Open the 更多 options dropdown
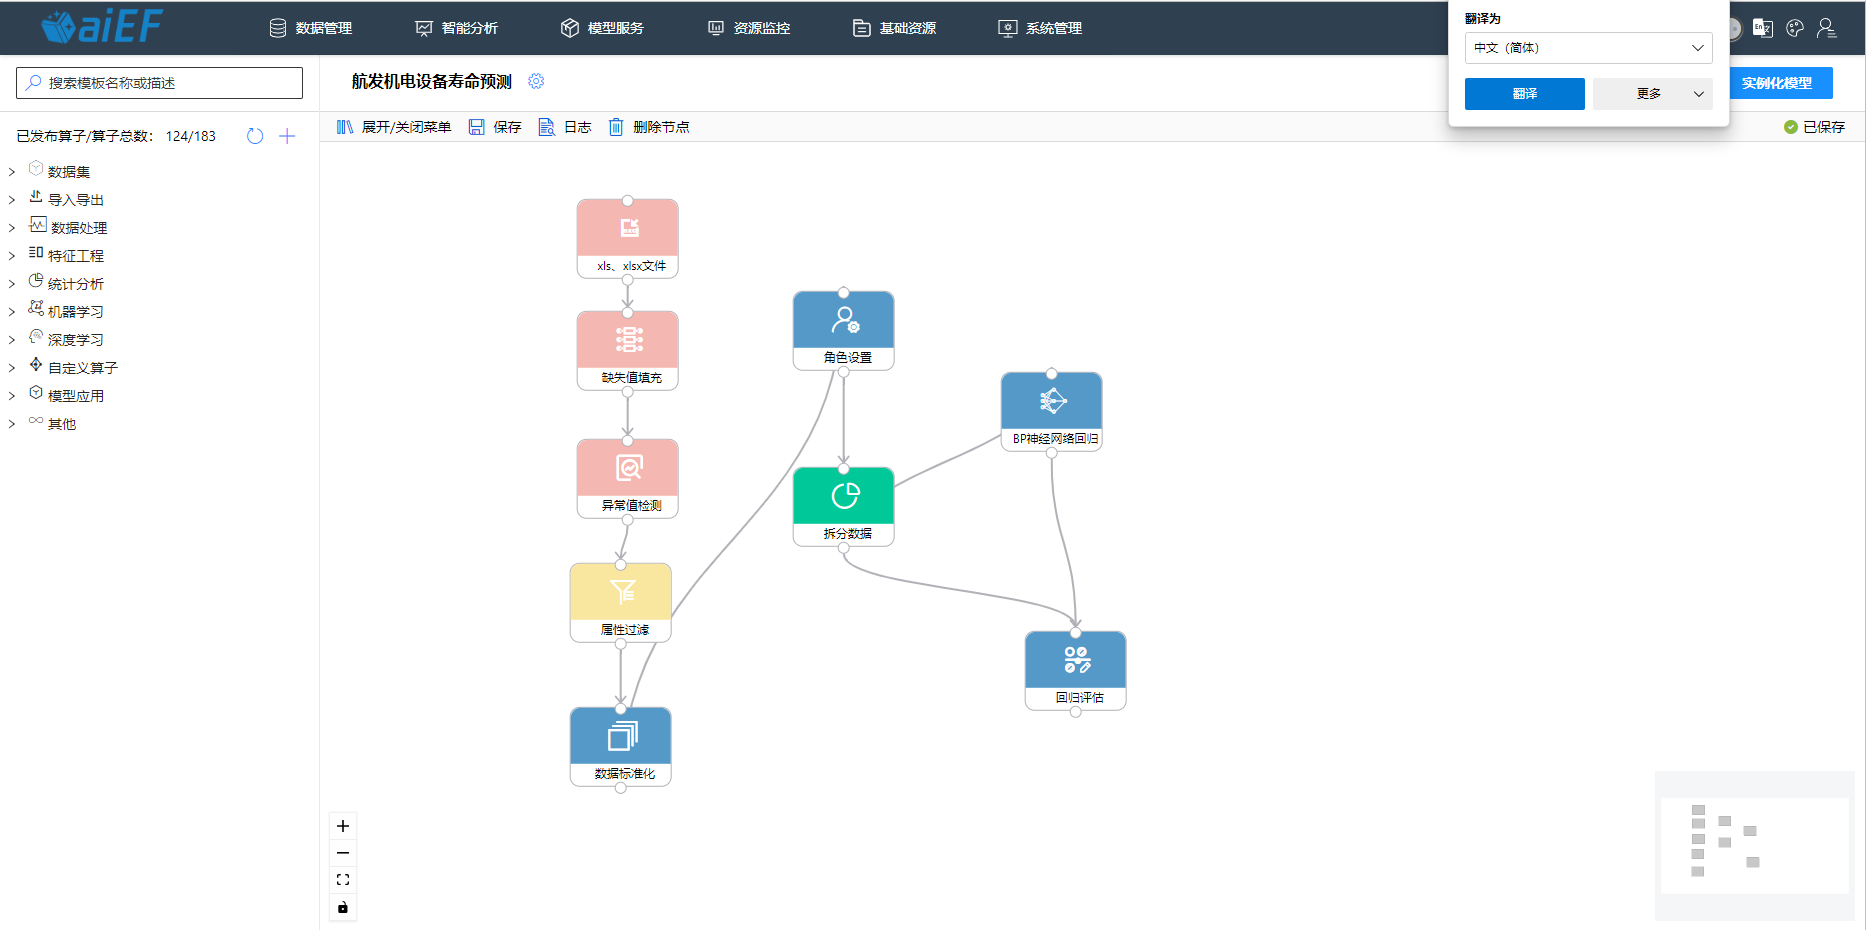The height and width of the screenshot is (930, 1866). coord(1652,94)
